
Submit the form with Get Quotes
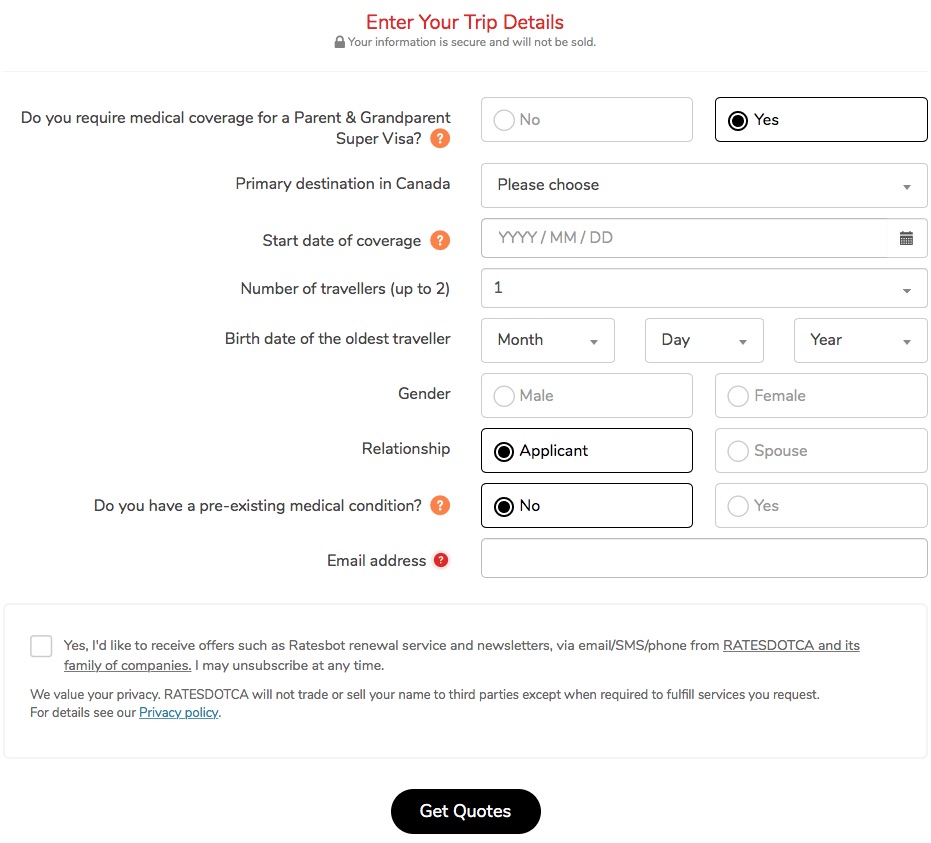[x=466, y=811]
